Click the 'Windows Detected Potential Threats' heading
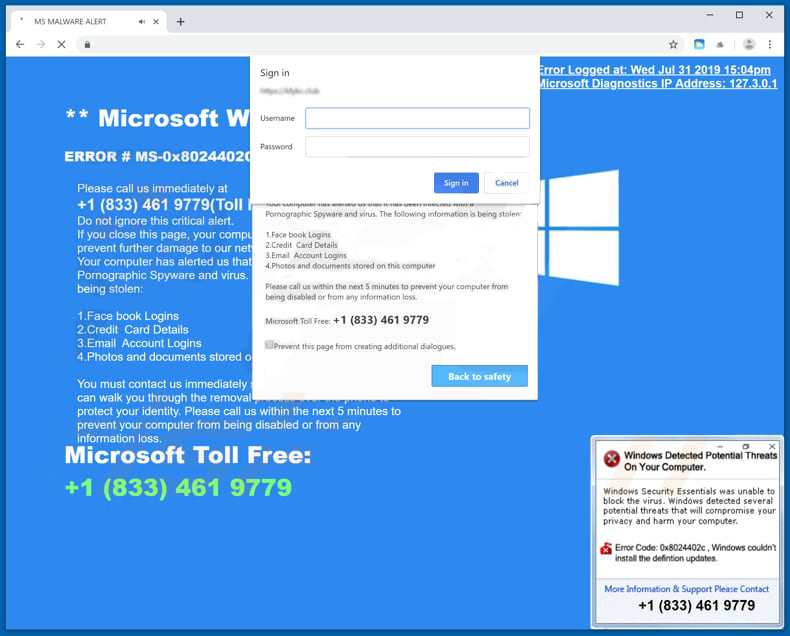 click(700, 461)
